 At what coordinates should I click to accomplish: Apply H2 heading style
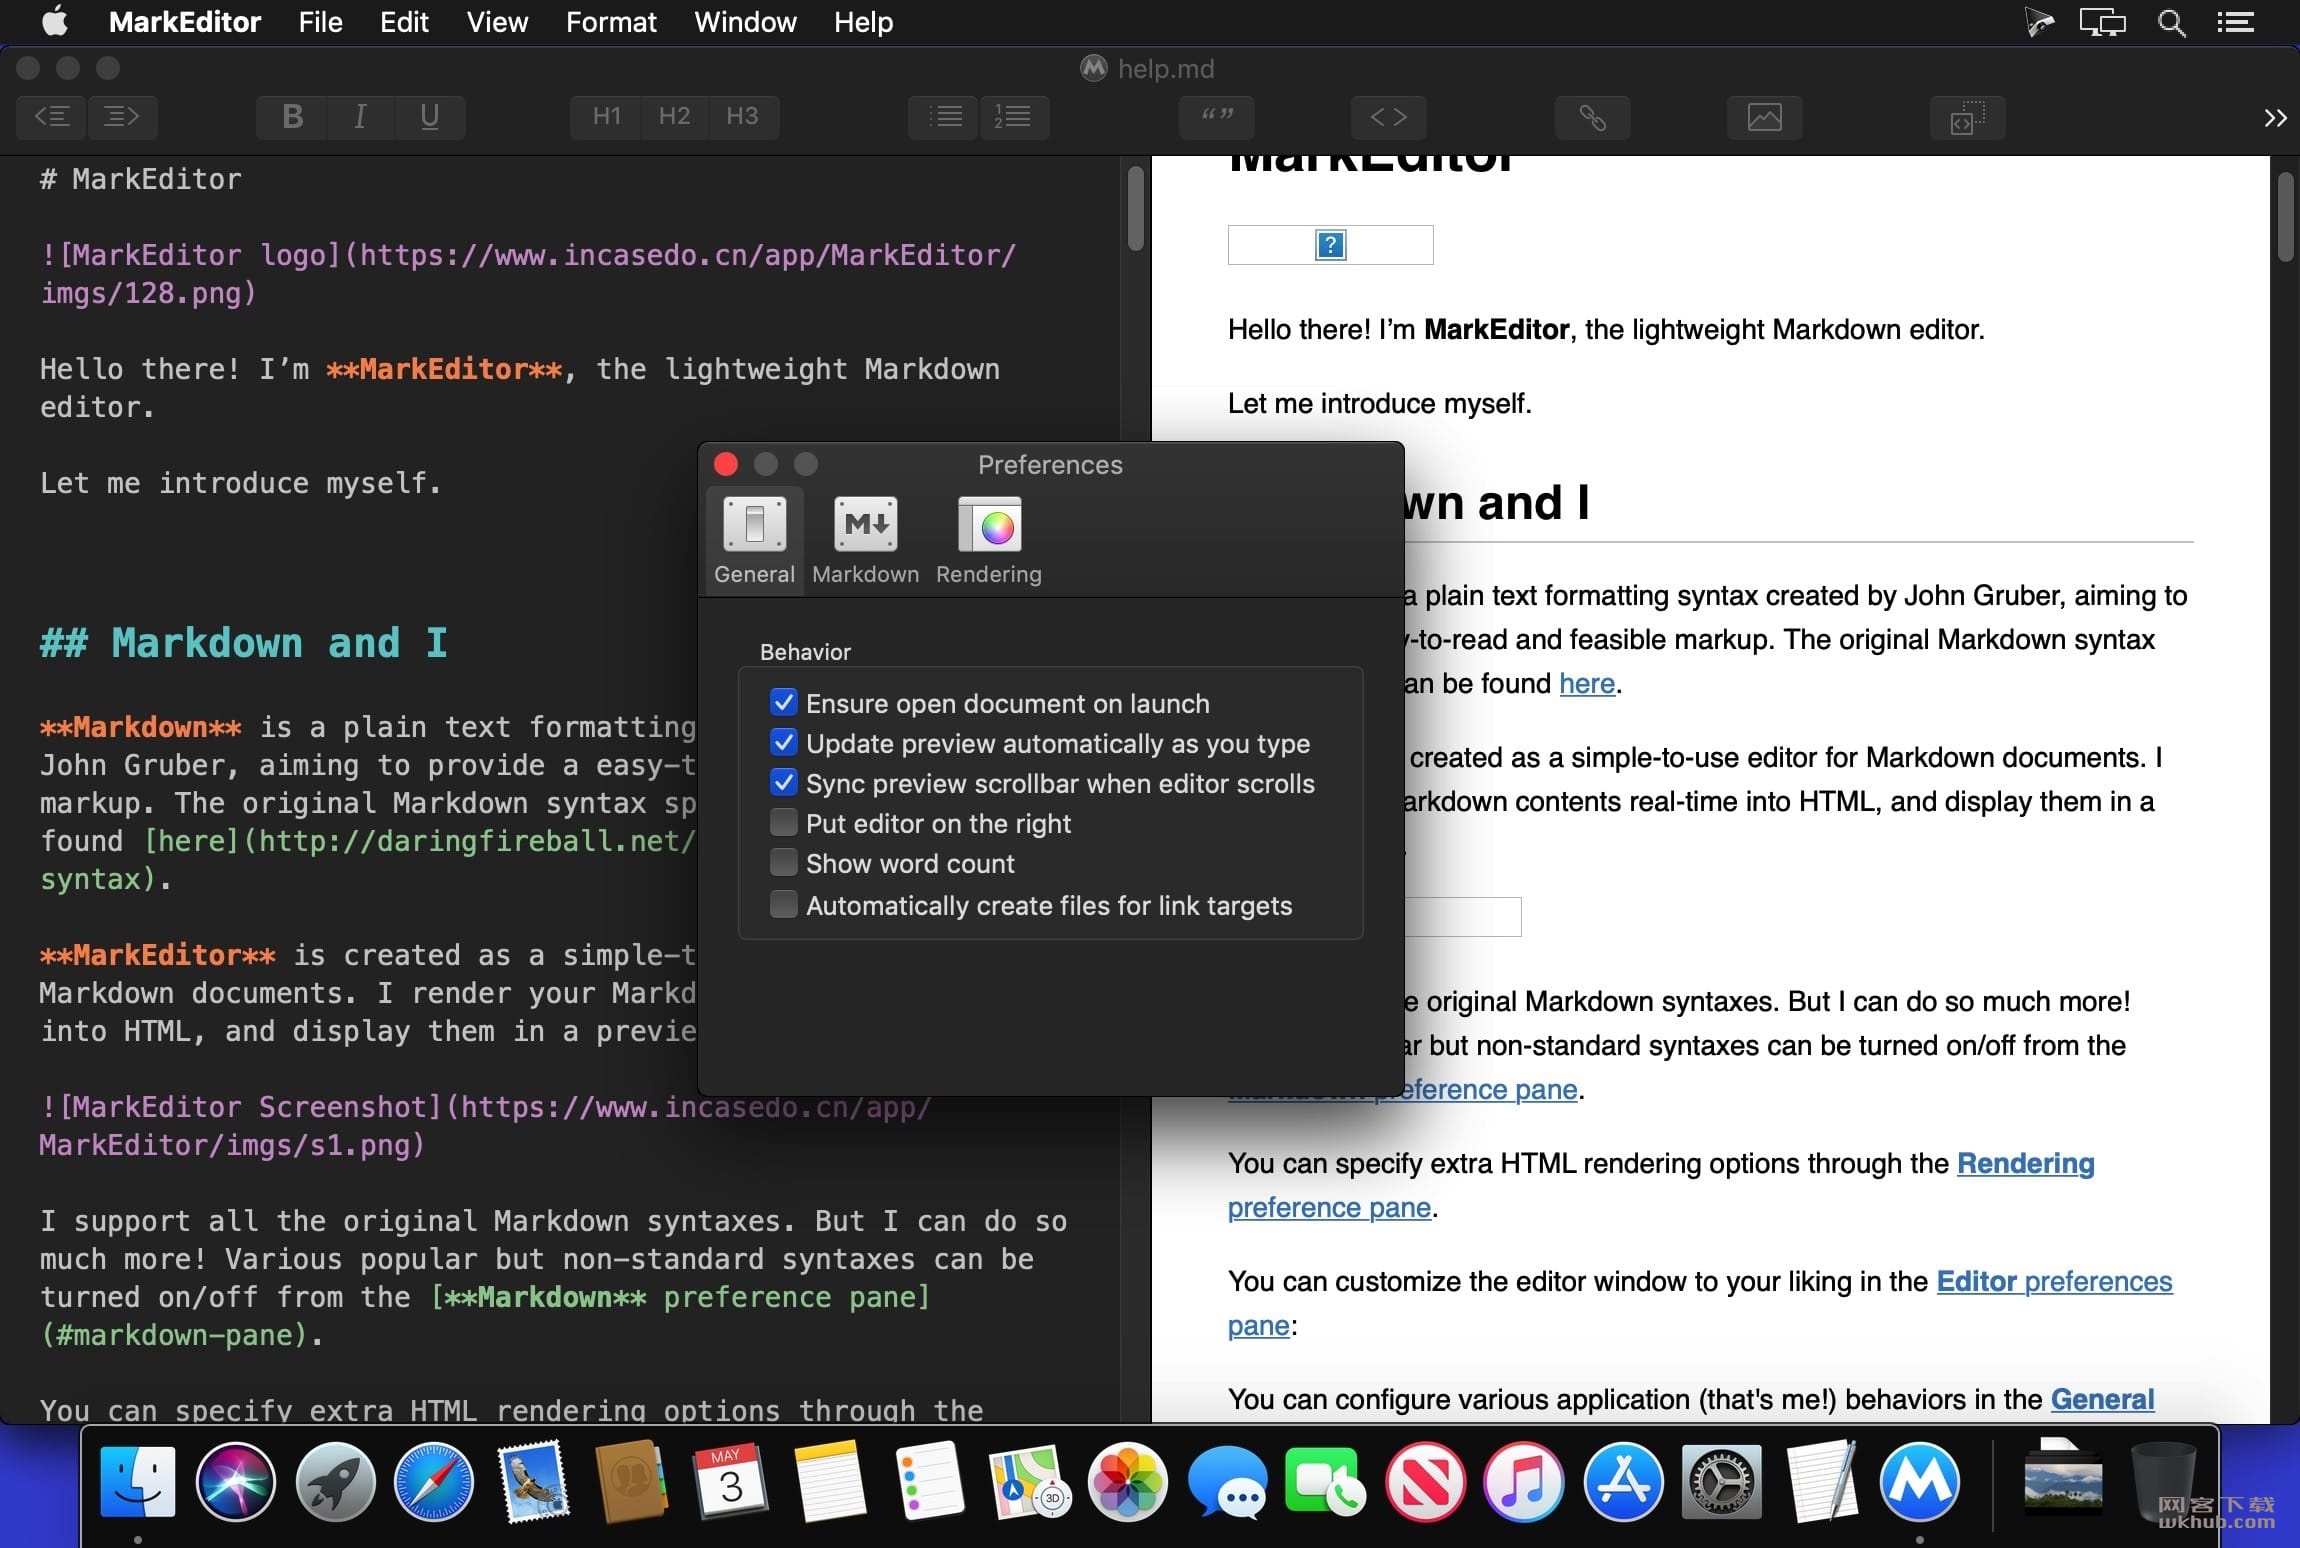pyautogui.click(x=674, y=117)
